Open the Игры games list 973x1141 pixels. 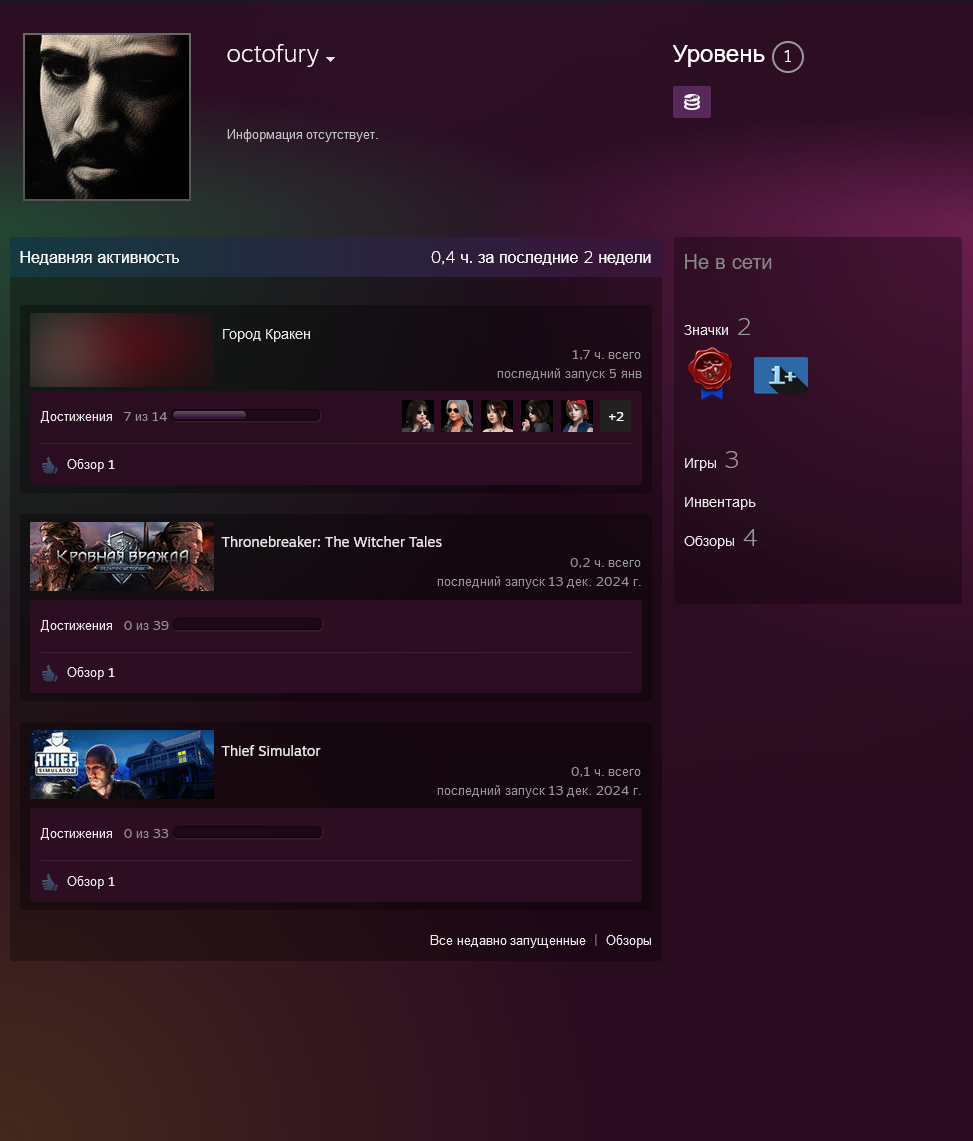(700, 463)
